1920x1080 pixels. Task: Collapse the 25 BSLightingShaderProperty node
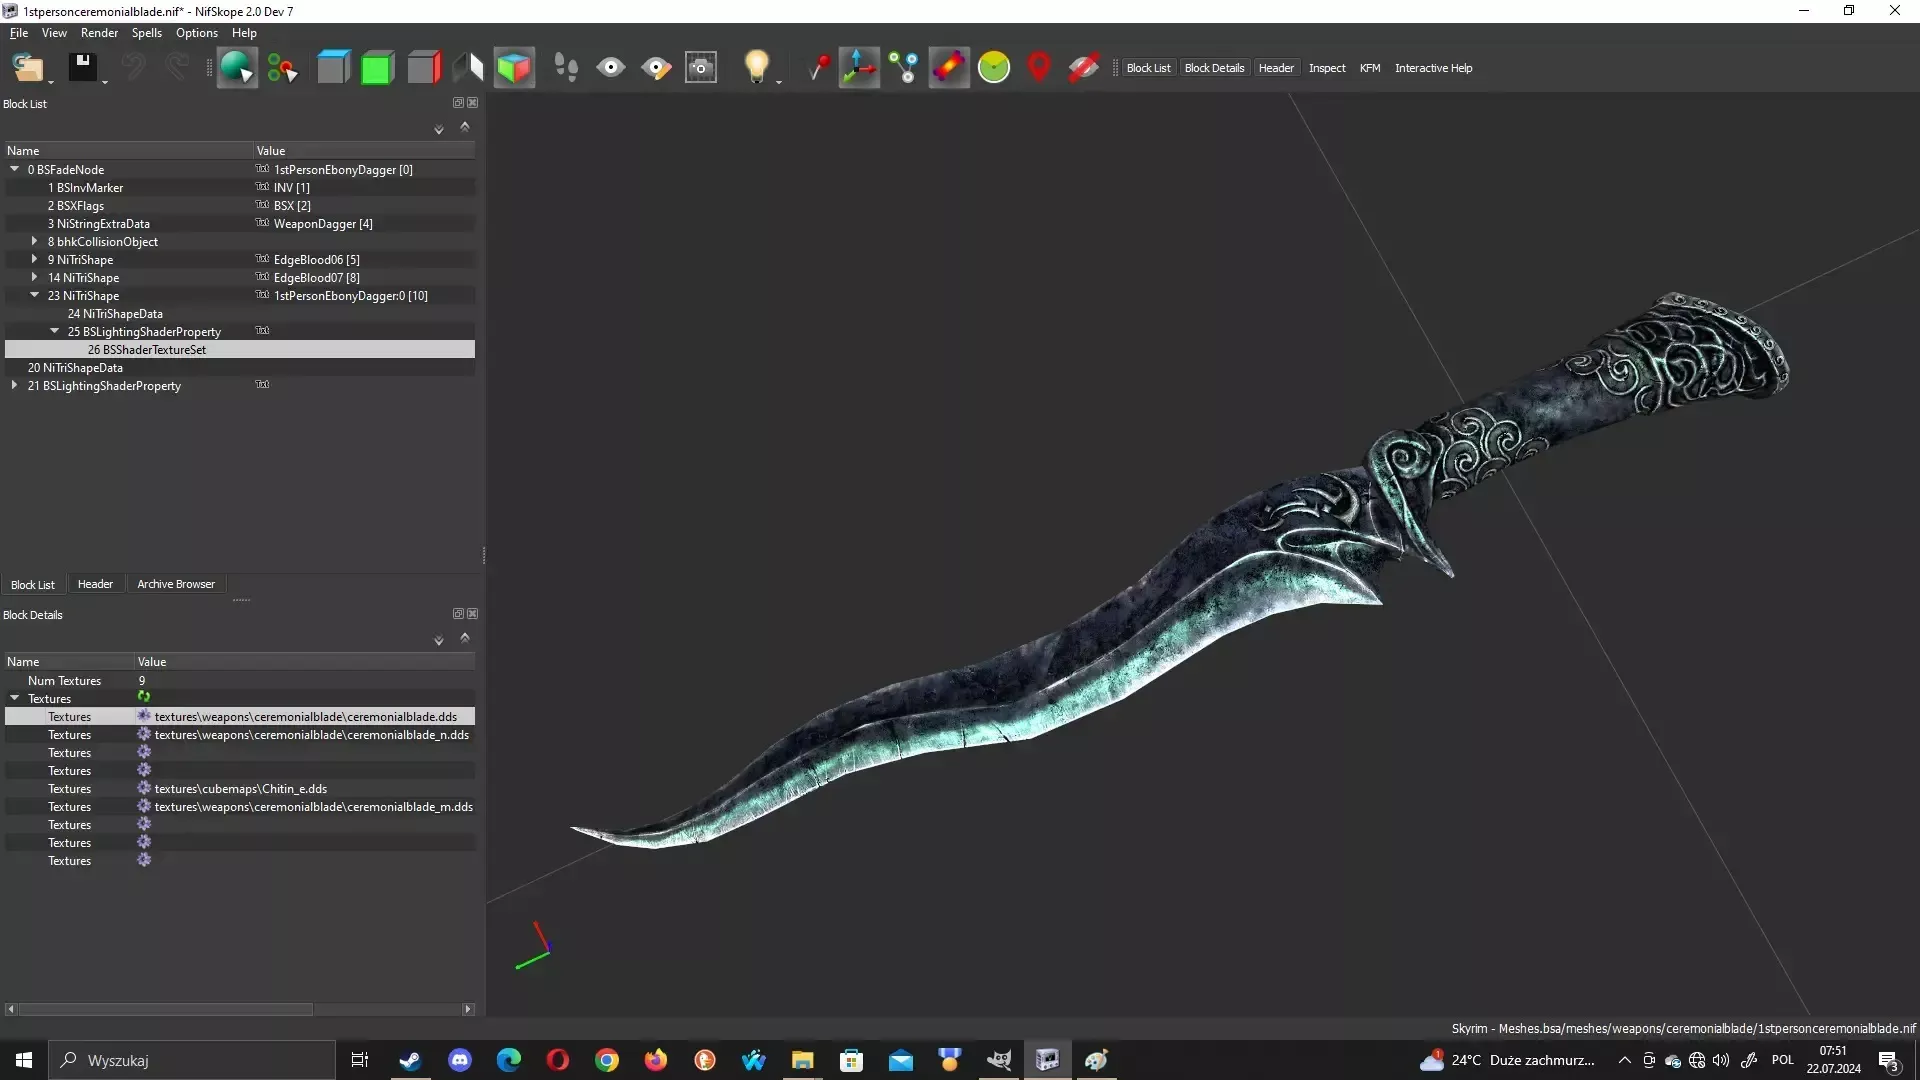[55, 331]
